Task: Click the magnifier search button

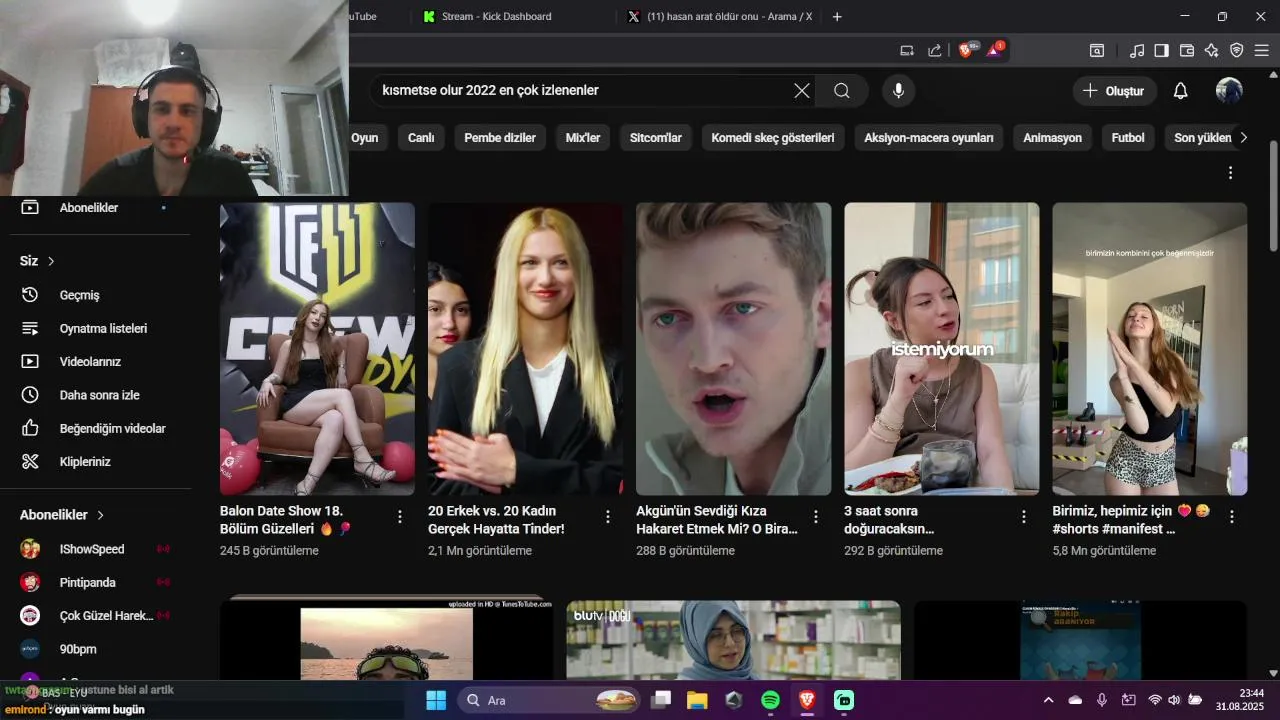Action: (842, 91)
